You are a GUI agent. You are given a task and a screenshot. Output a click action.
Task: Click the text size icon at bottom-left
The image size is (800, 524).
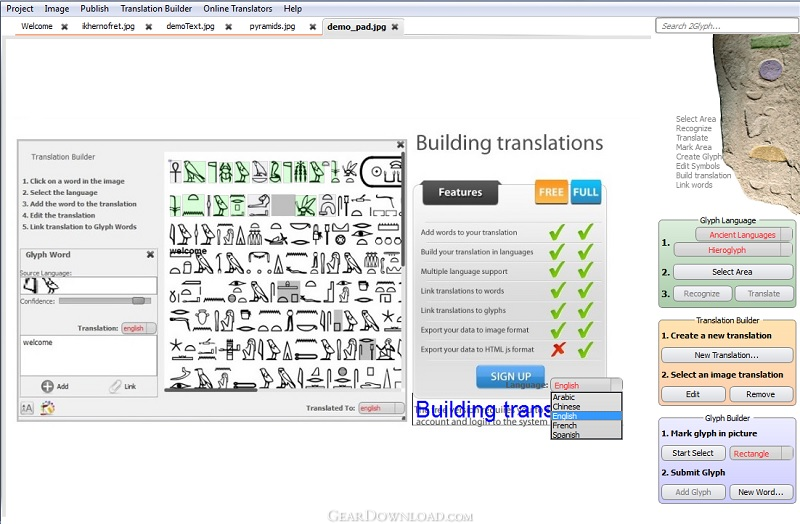pos(27,407)
